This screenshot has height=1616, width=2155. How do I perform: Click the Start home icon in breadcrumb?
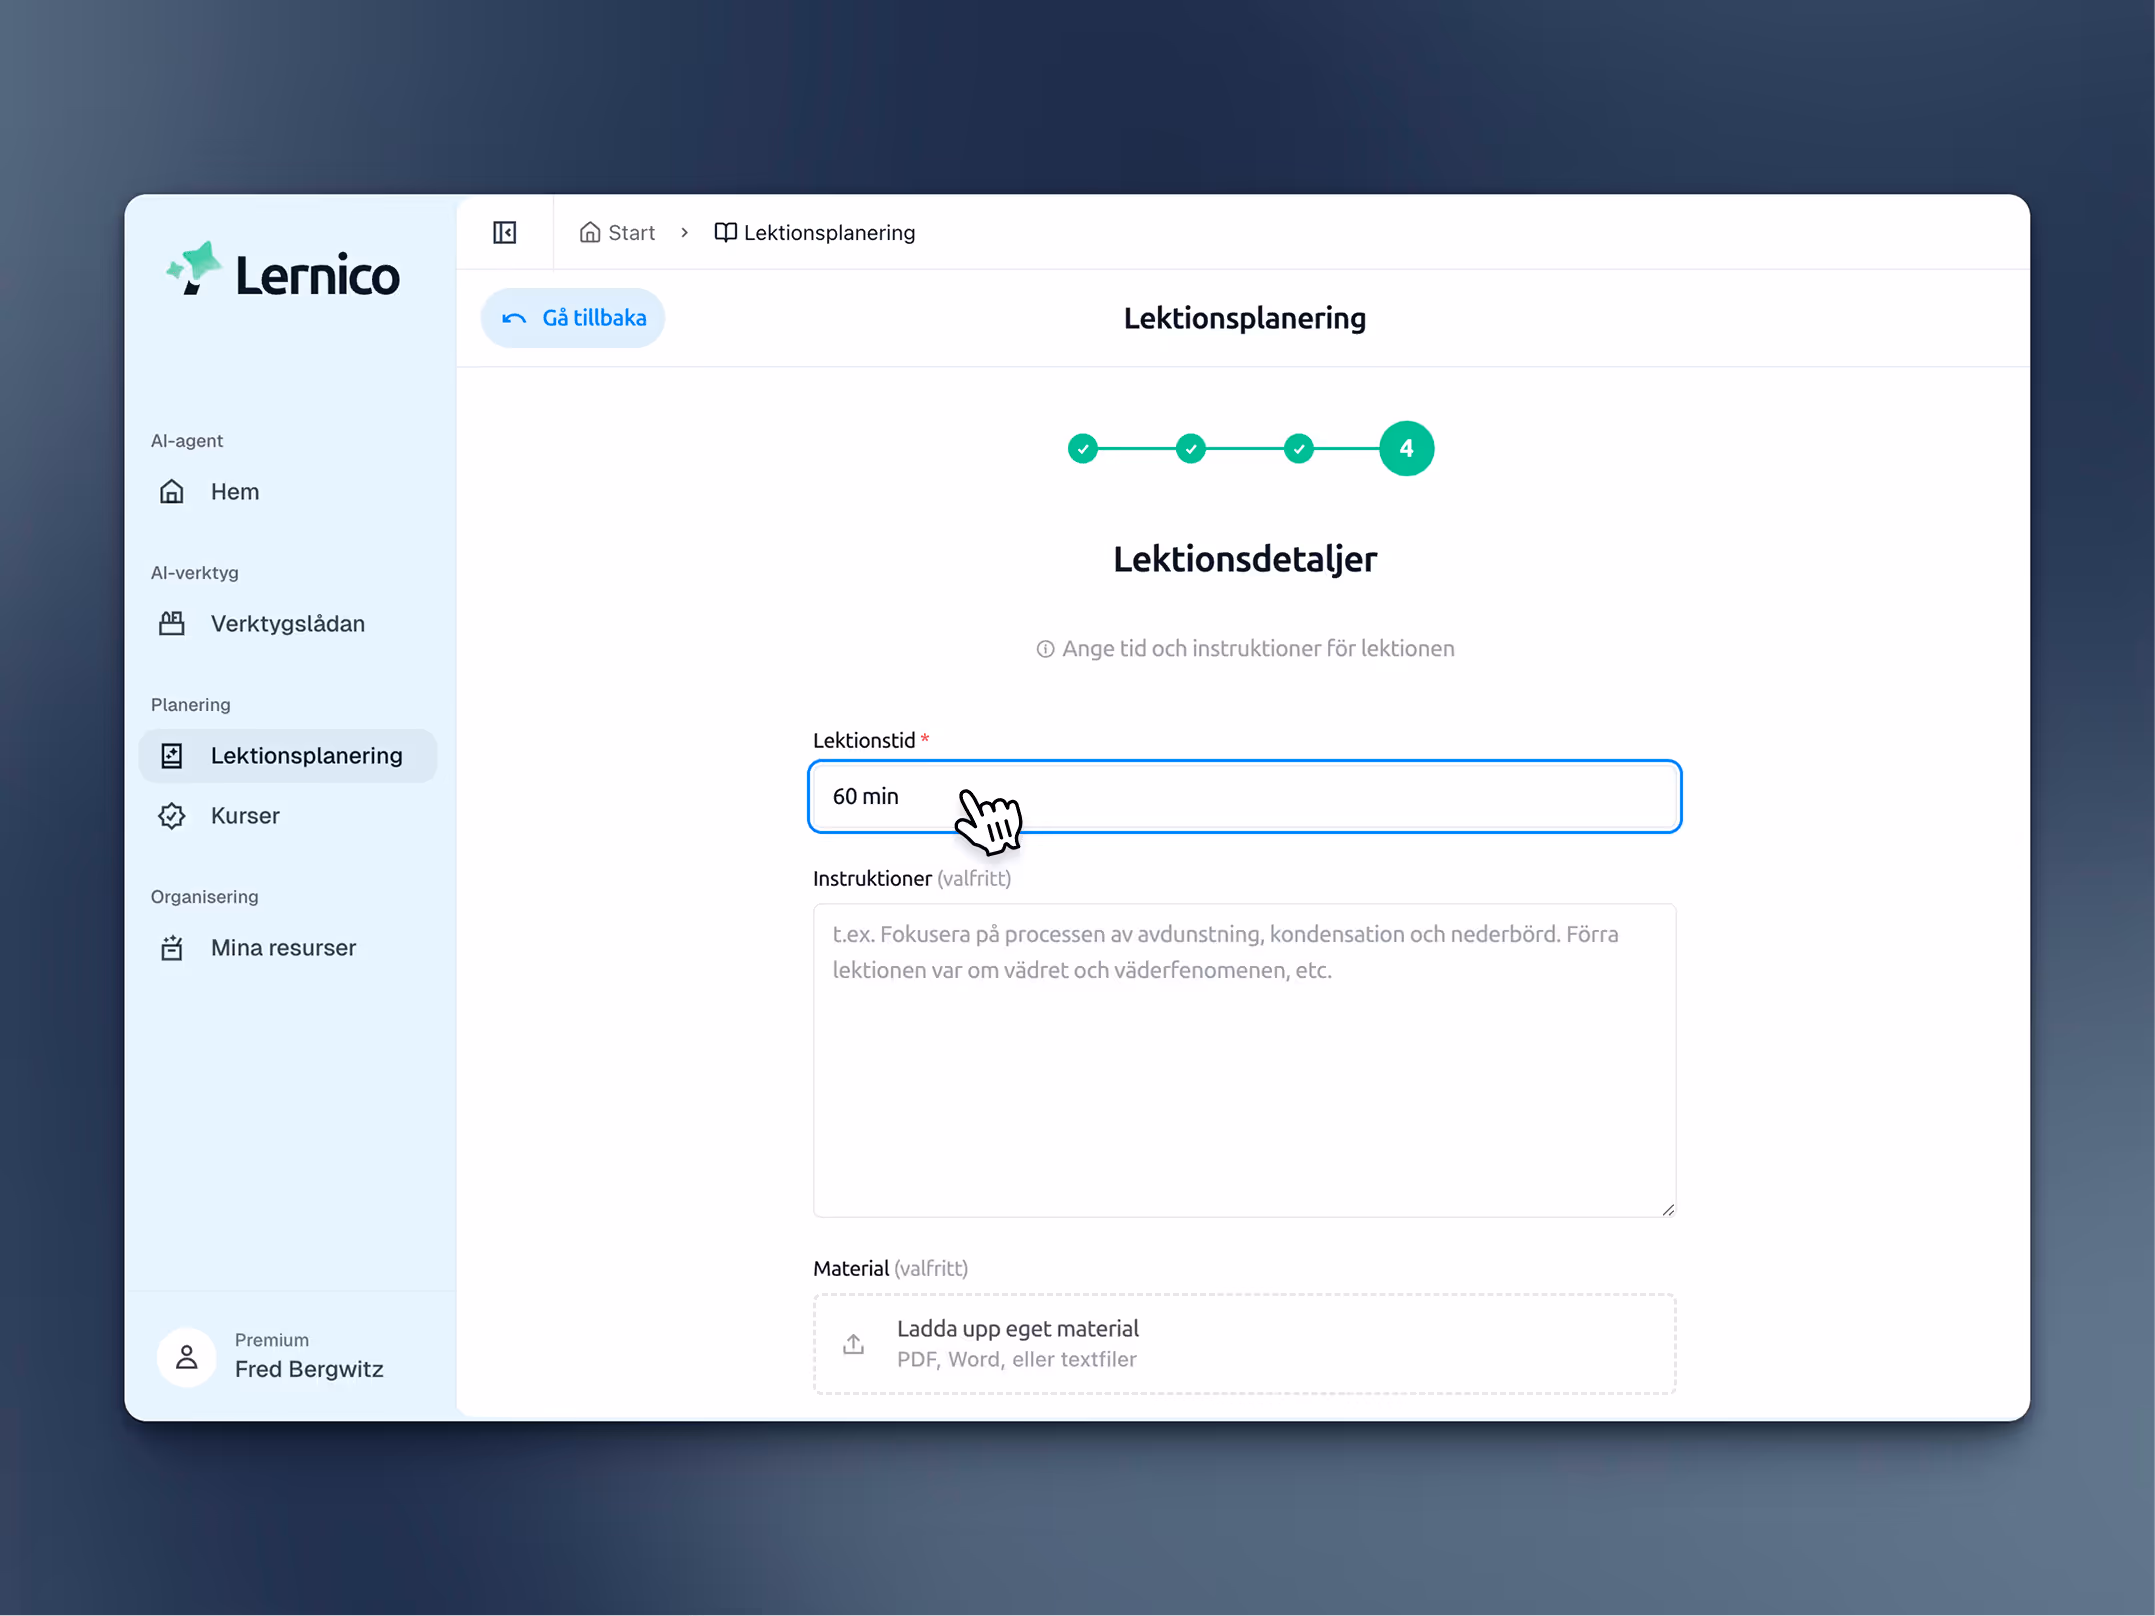(x=590, y=232)
